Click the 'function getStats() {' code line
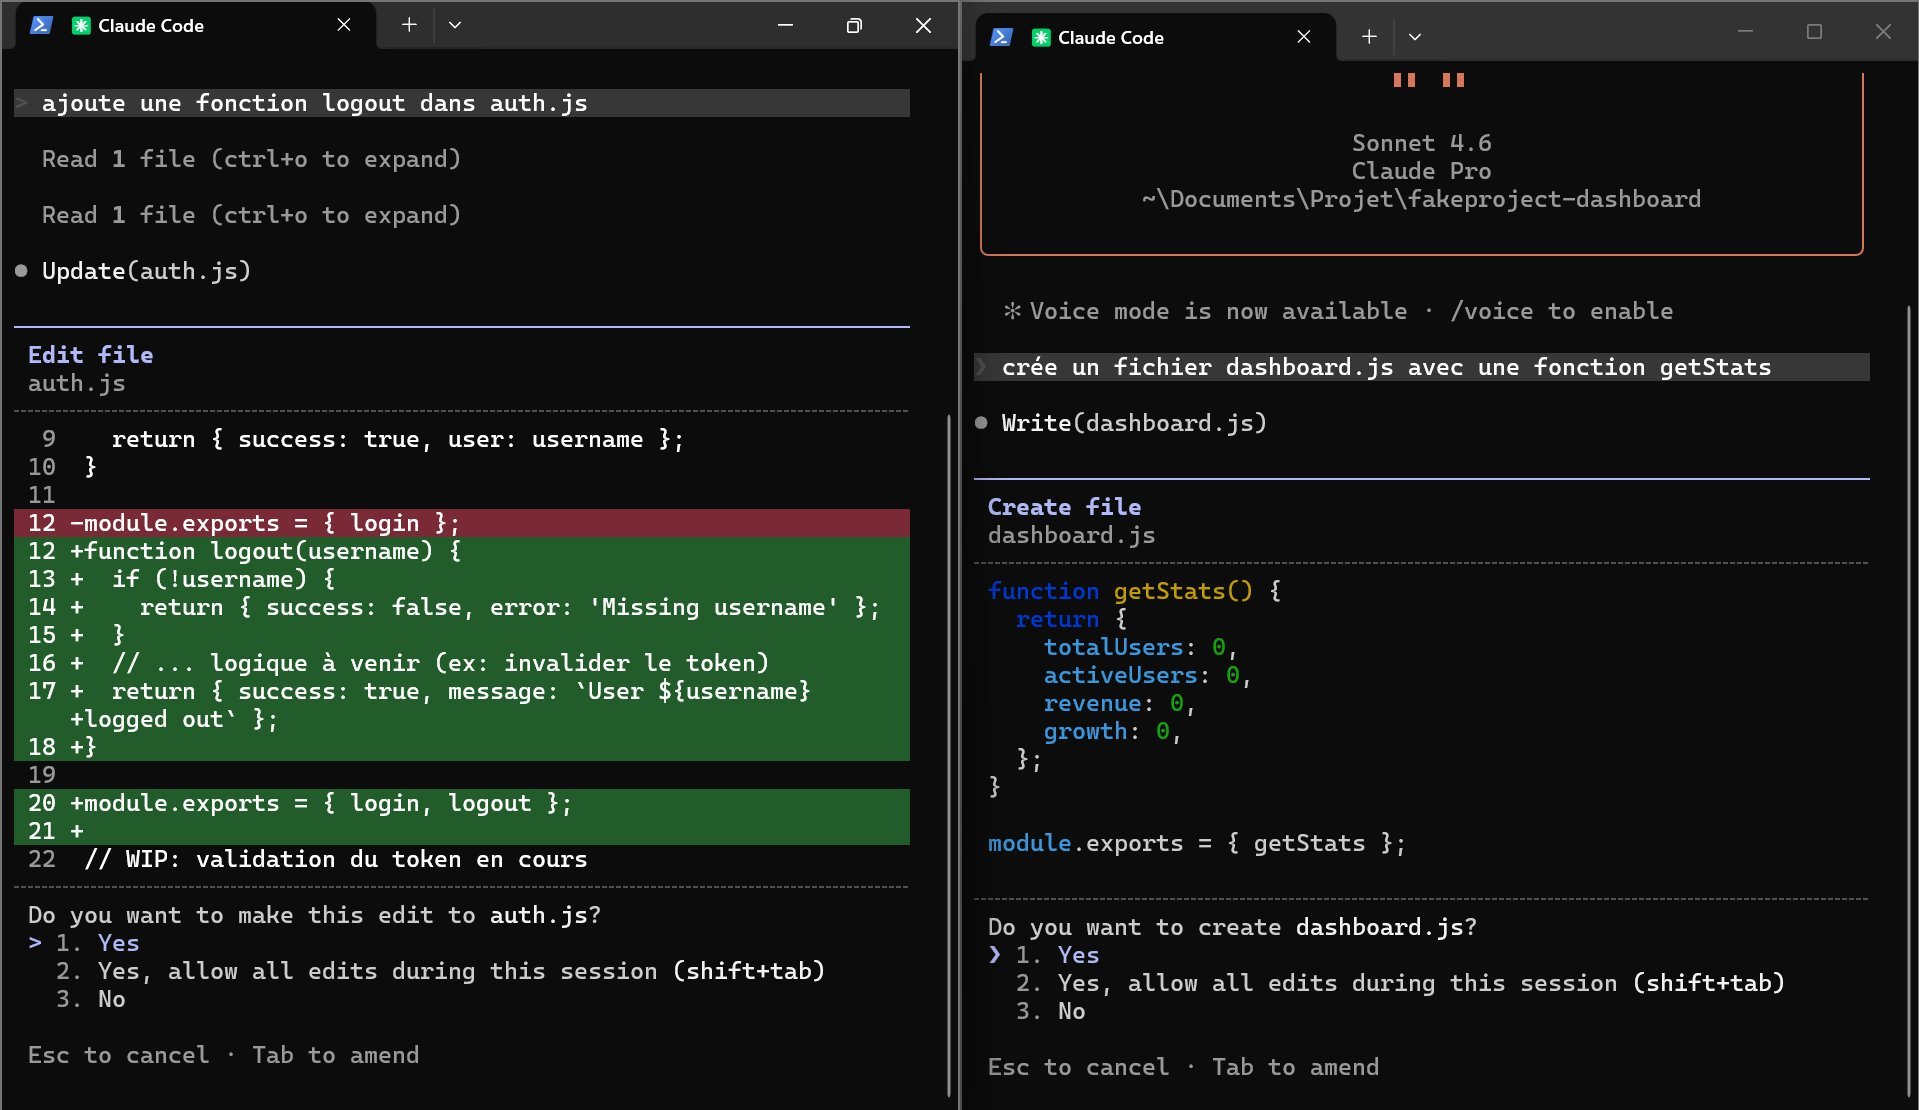 click(1135, 591)
